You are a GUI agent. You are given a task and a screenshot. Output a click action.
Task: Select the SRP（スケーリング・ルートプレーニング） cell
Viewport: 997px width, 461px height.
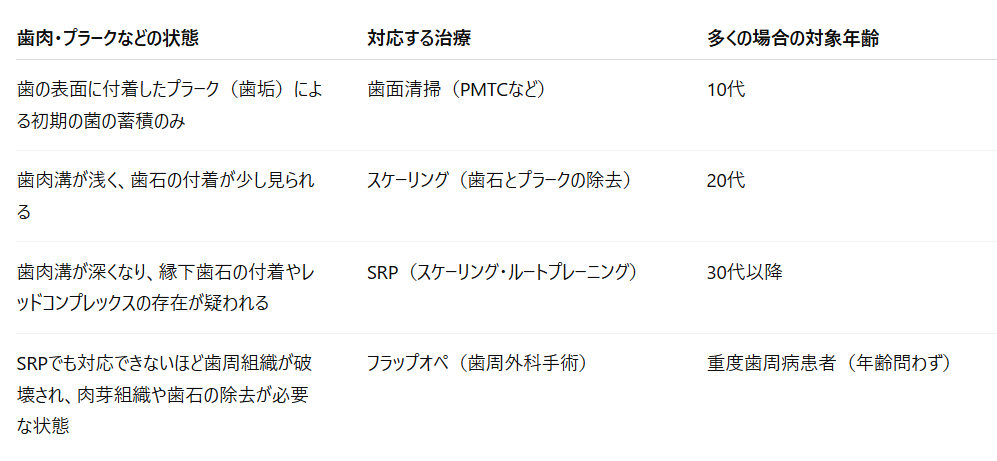click(502, 272)
